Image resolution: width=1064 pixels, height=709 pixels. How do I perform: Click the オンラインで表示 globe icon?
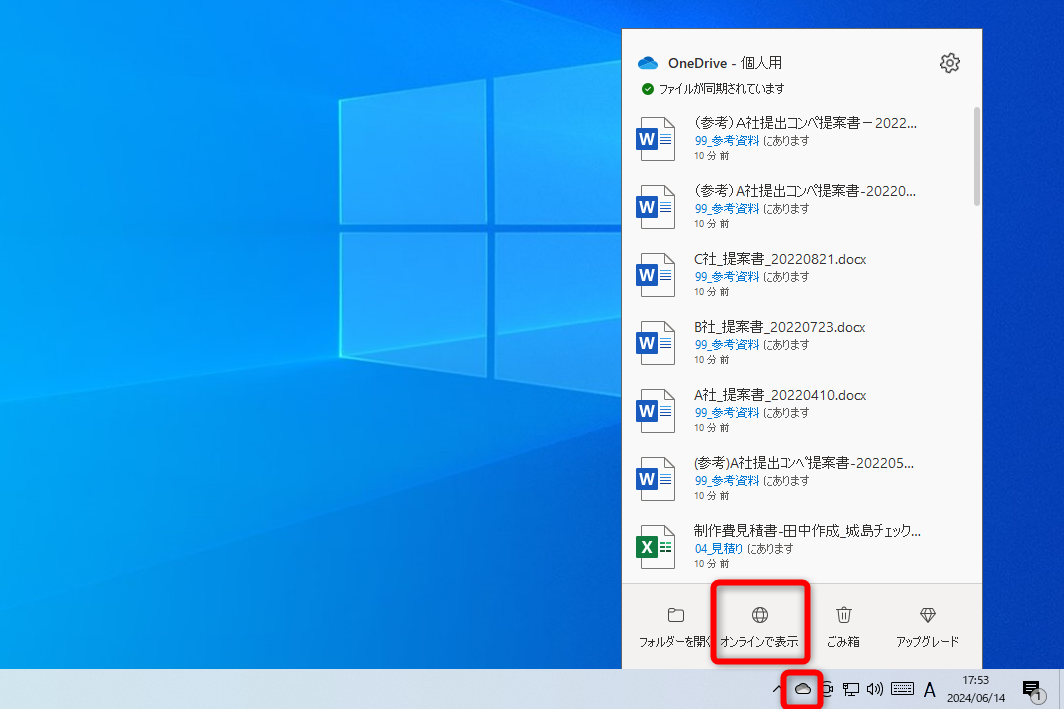coord(760,615)
